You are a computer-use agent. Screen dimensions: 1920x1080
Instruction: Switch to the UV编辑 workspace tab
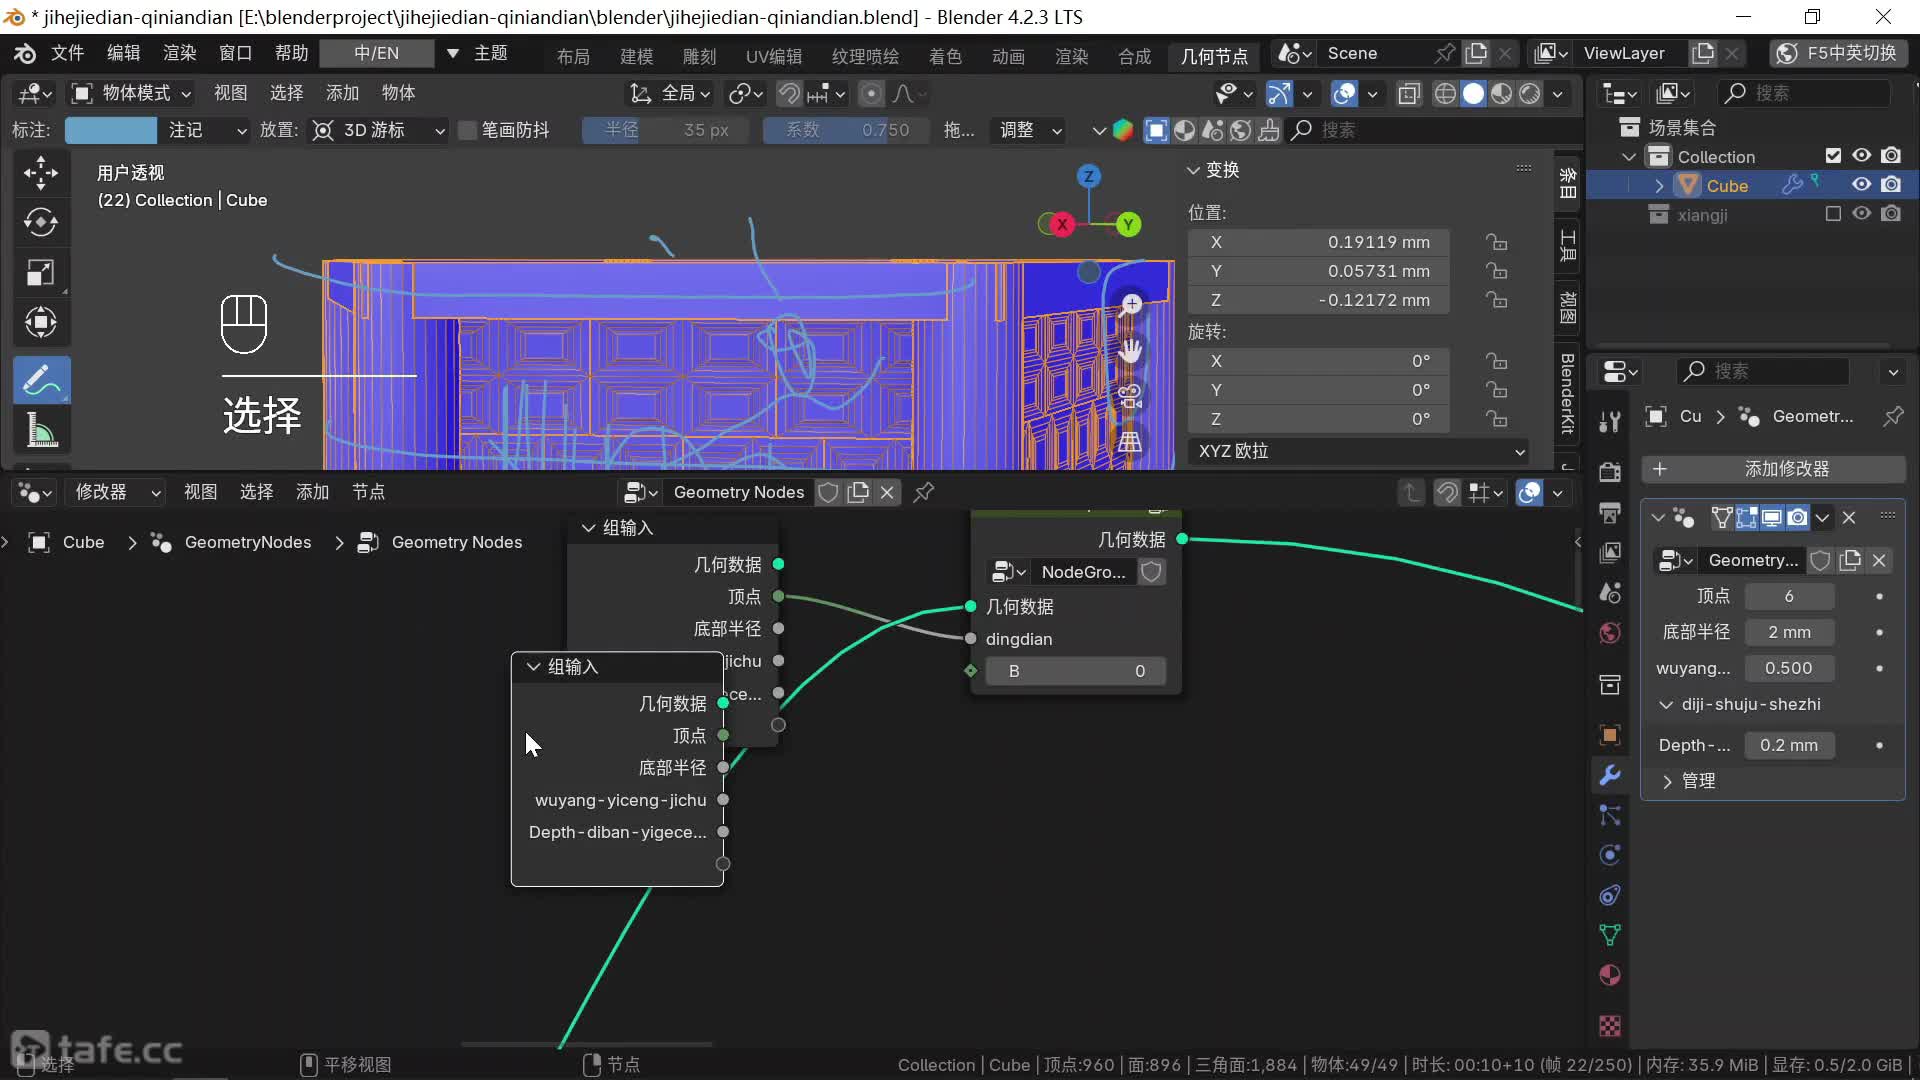pos(773,56)
